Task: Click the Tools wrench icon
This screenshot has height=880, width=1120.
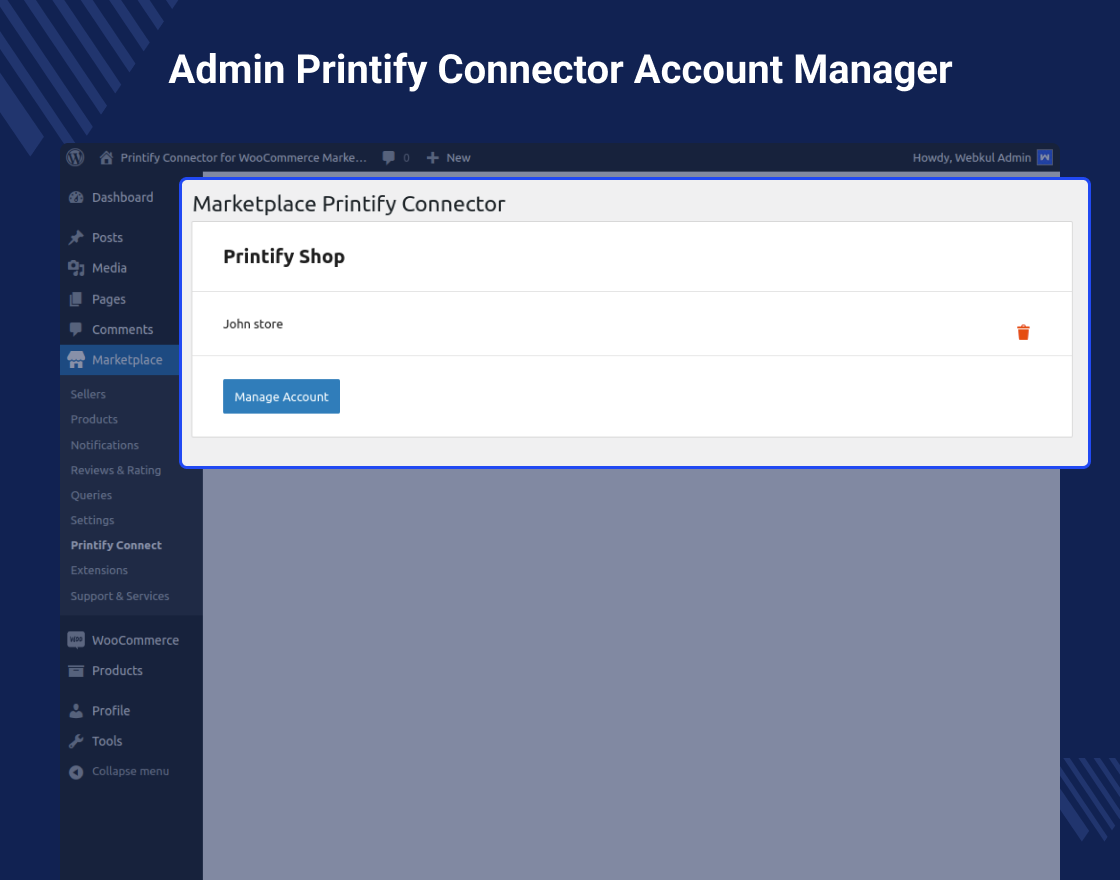Action: [x=76, y=741]
